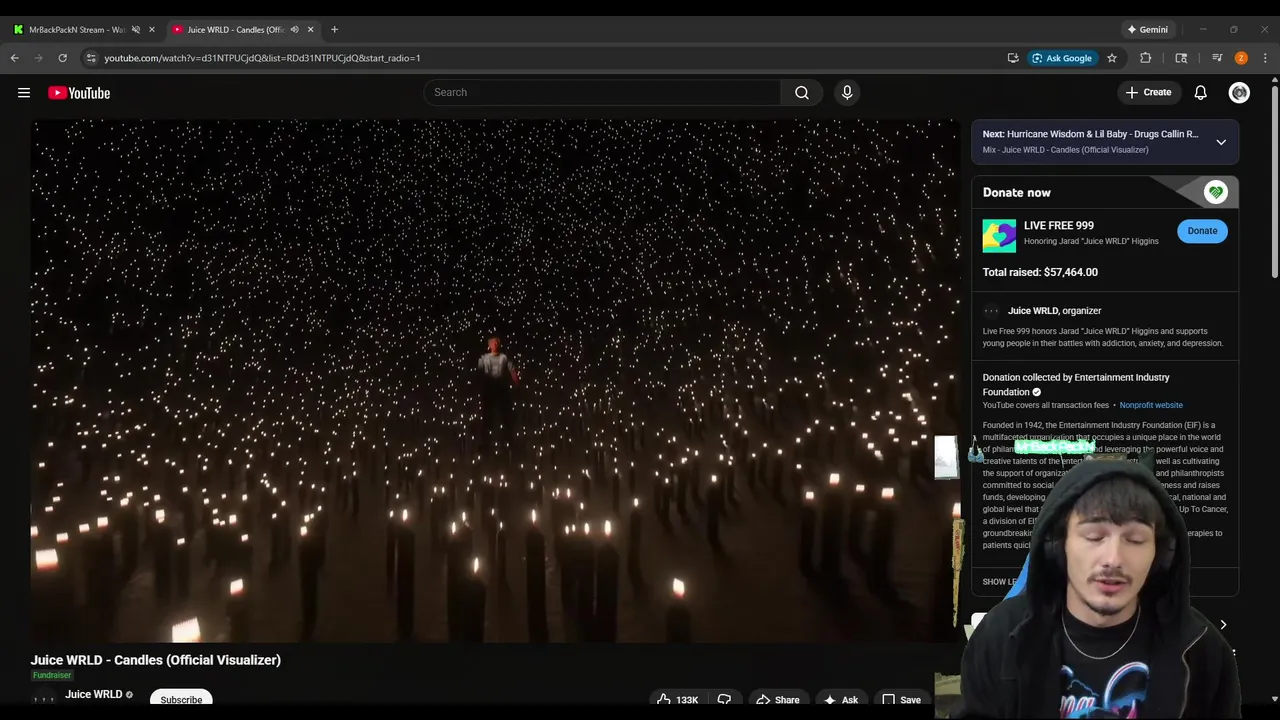Subscribe to Juice WRLD channel
Viewport: 1280px width, 720px height.
[x=181, y=699]
